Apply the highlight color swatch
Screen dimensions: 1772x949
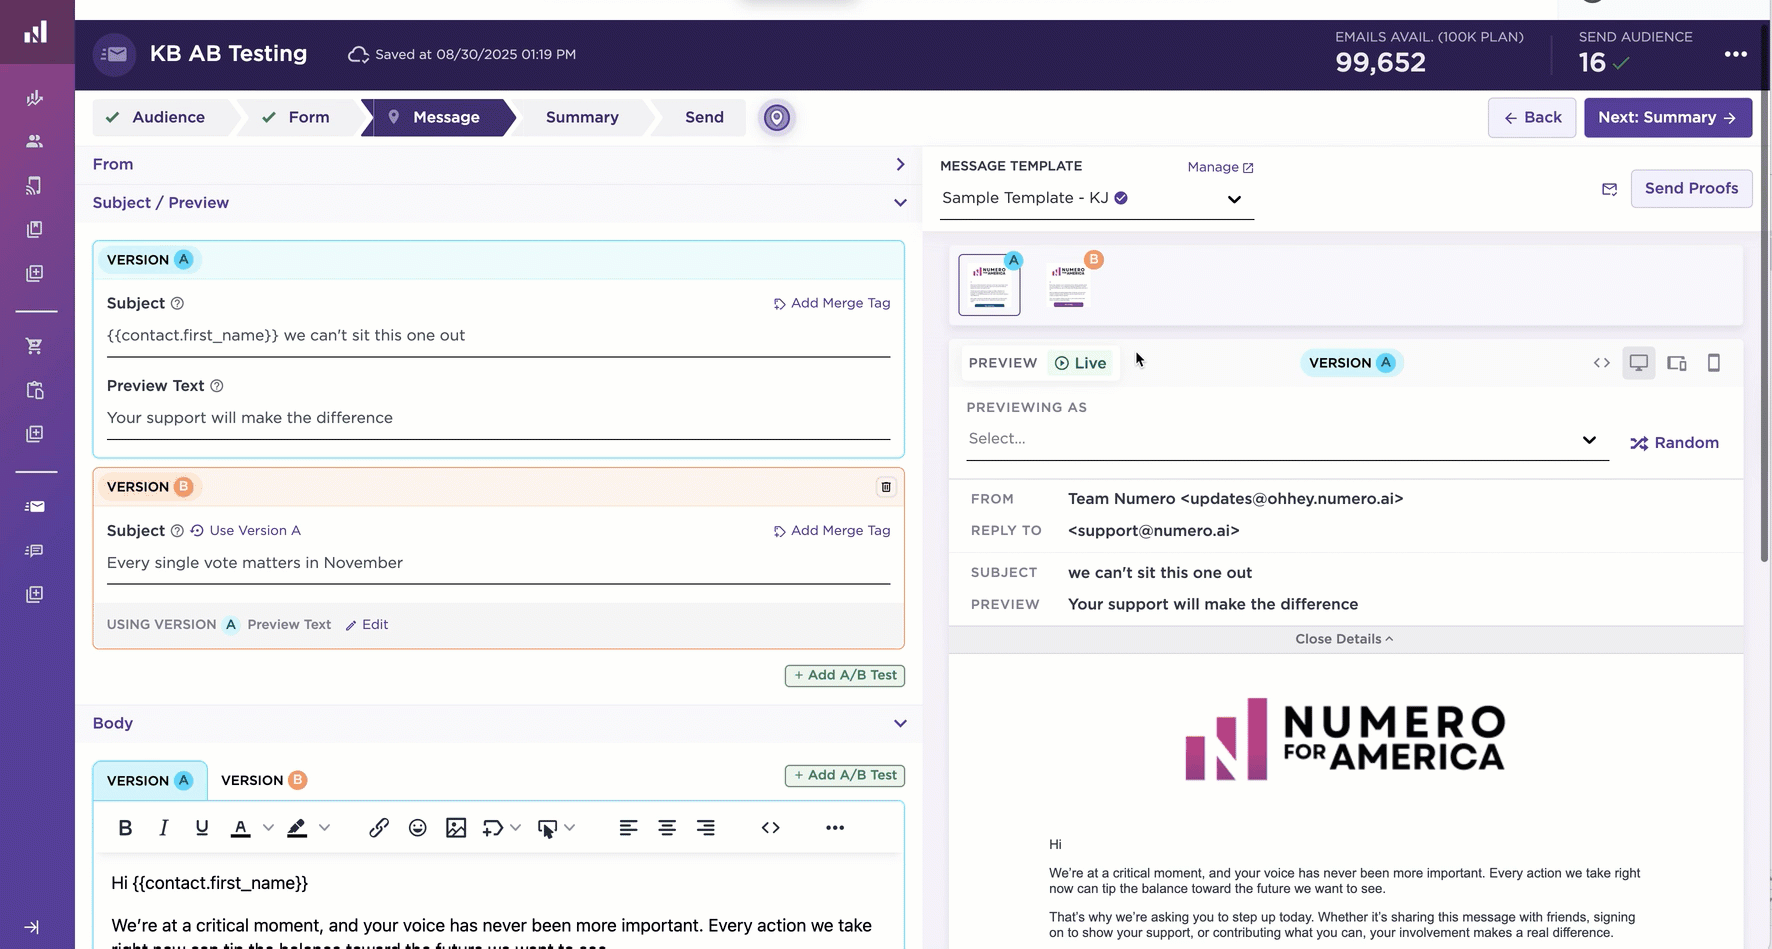tap(297, 828)
